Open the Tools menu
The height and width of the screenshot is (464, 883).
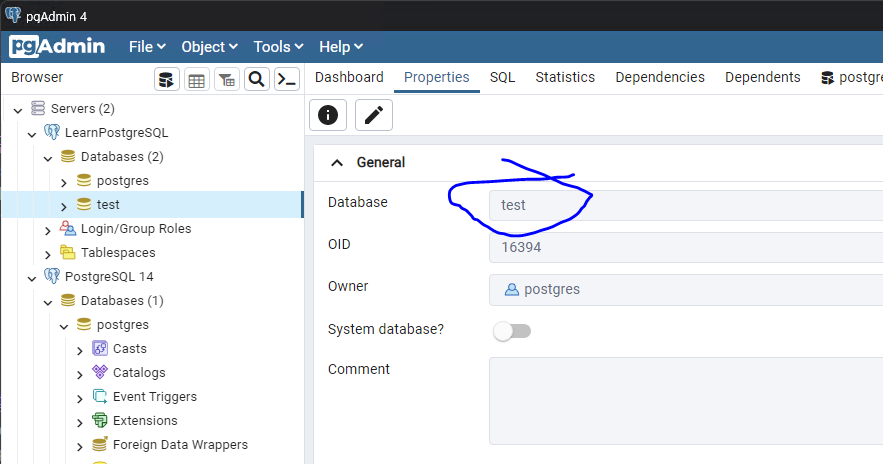click(x=278, y=47)
